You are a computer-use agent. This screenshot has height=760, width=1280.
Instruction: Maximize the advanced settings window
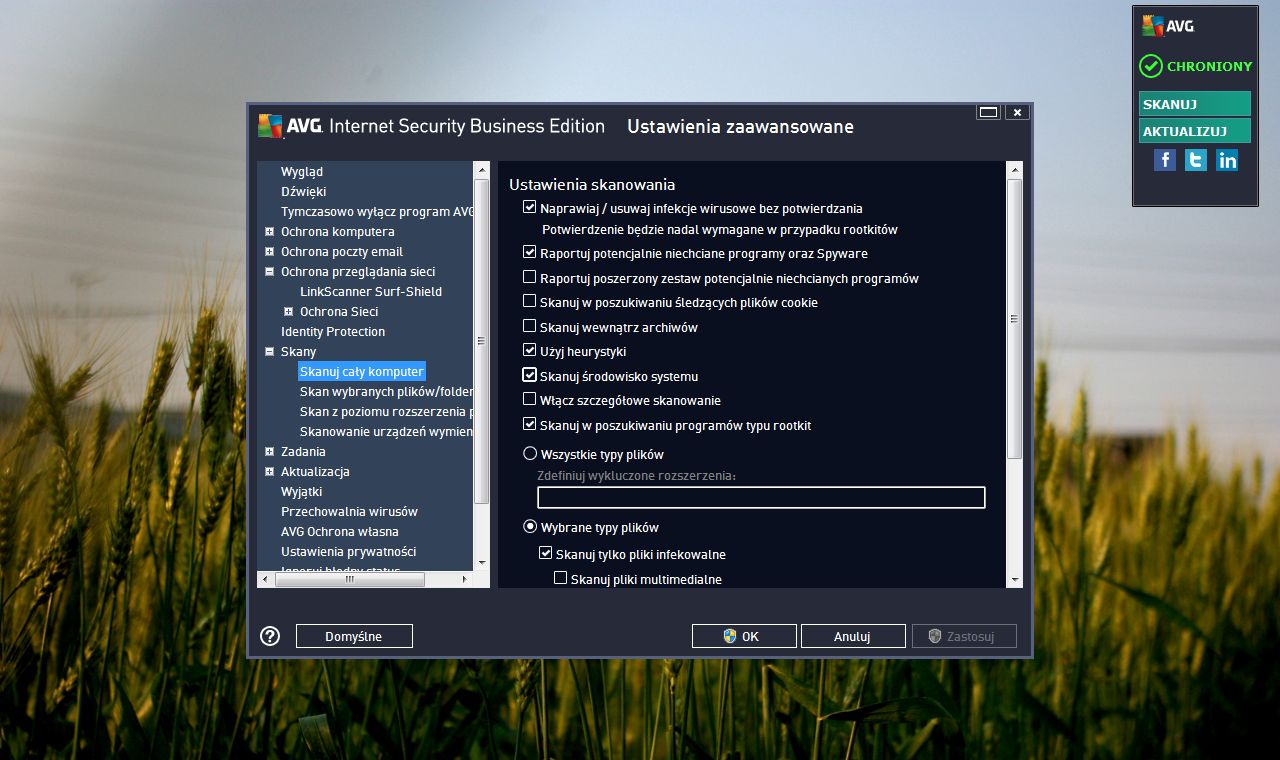(989, 112)
